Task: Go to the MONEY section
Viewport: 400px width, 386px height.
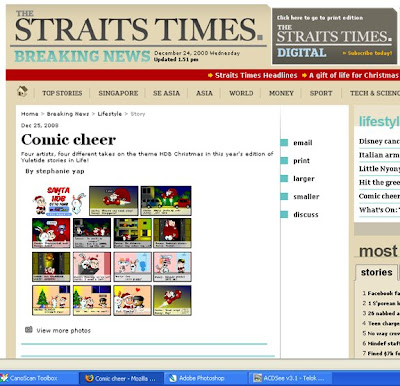Action: (281, 93)
